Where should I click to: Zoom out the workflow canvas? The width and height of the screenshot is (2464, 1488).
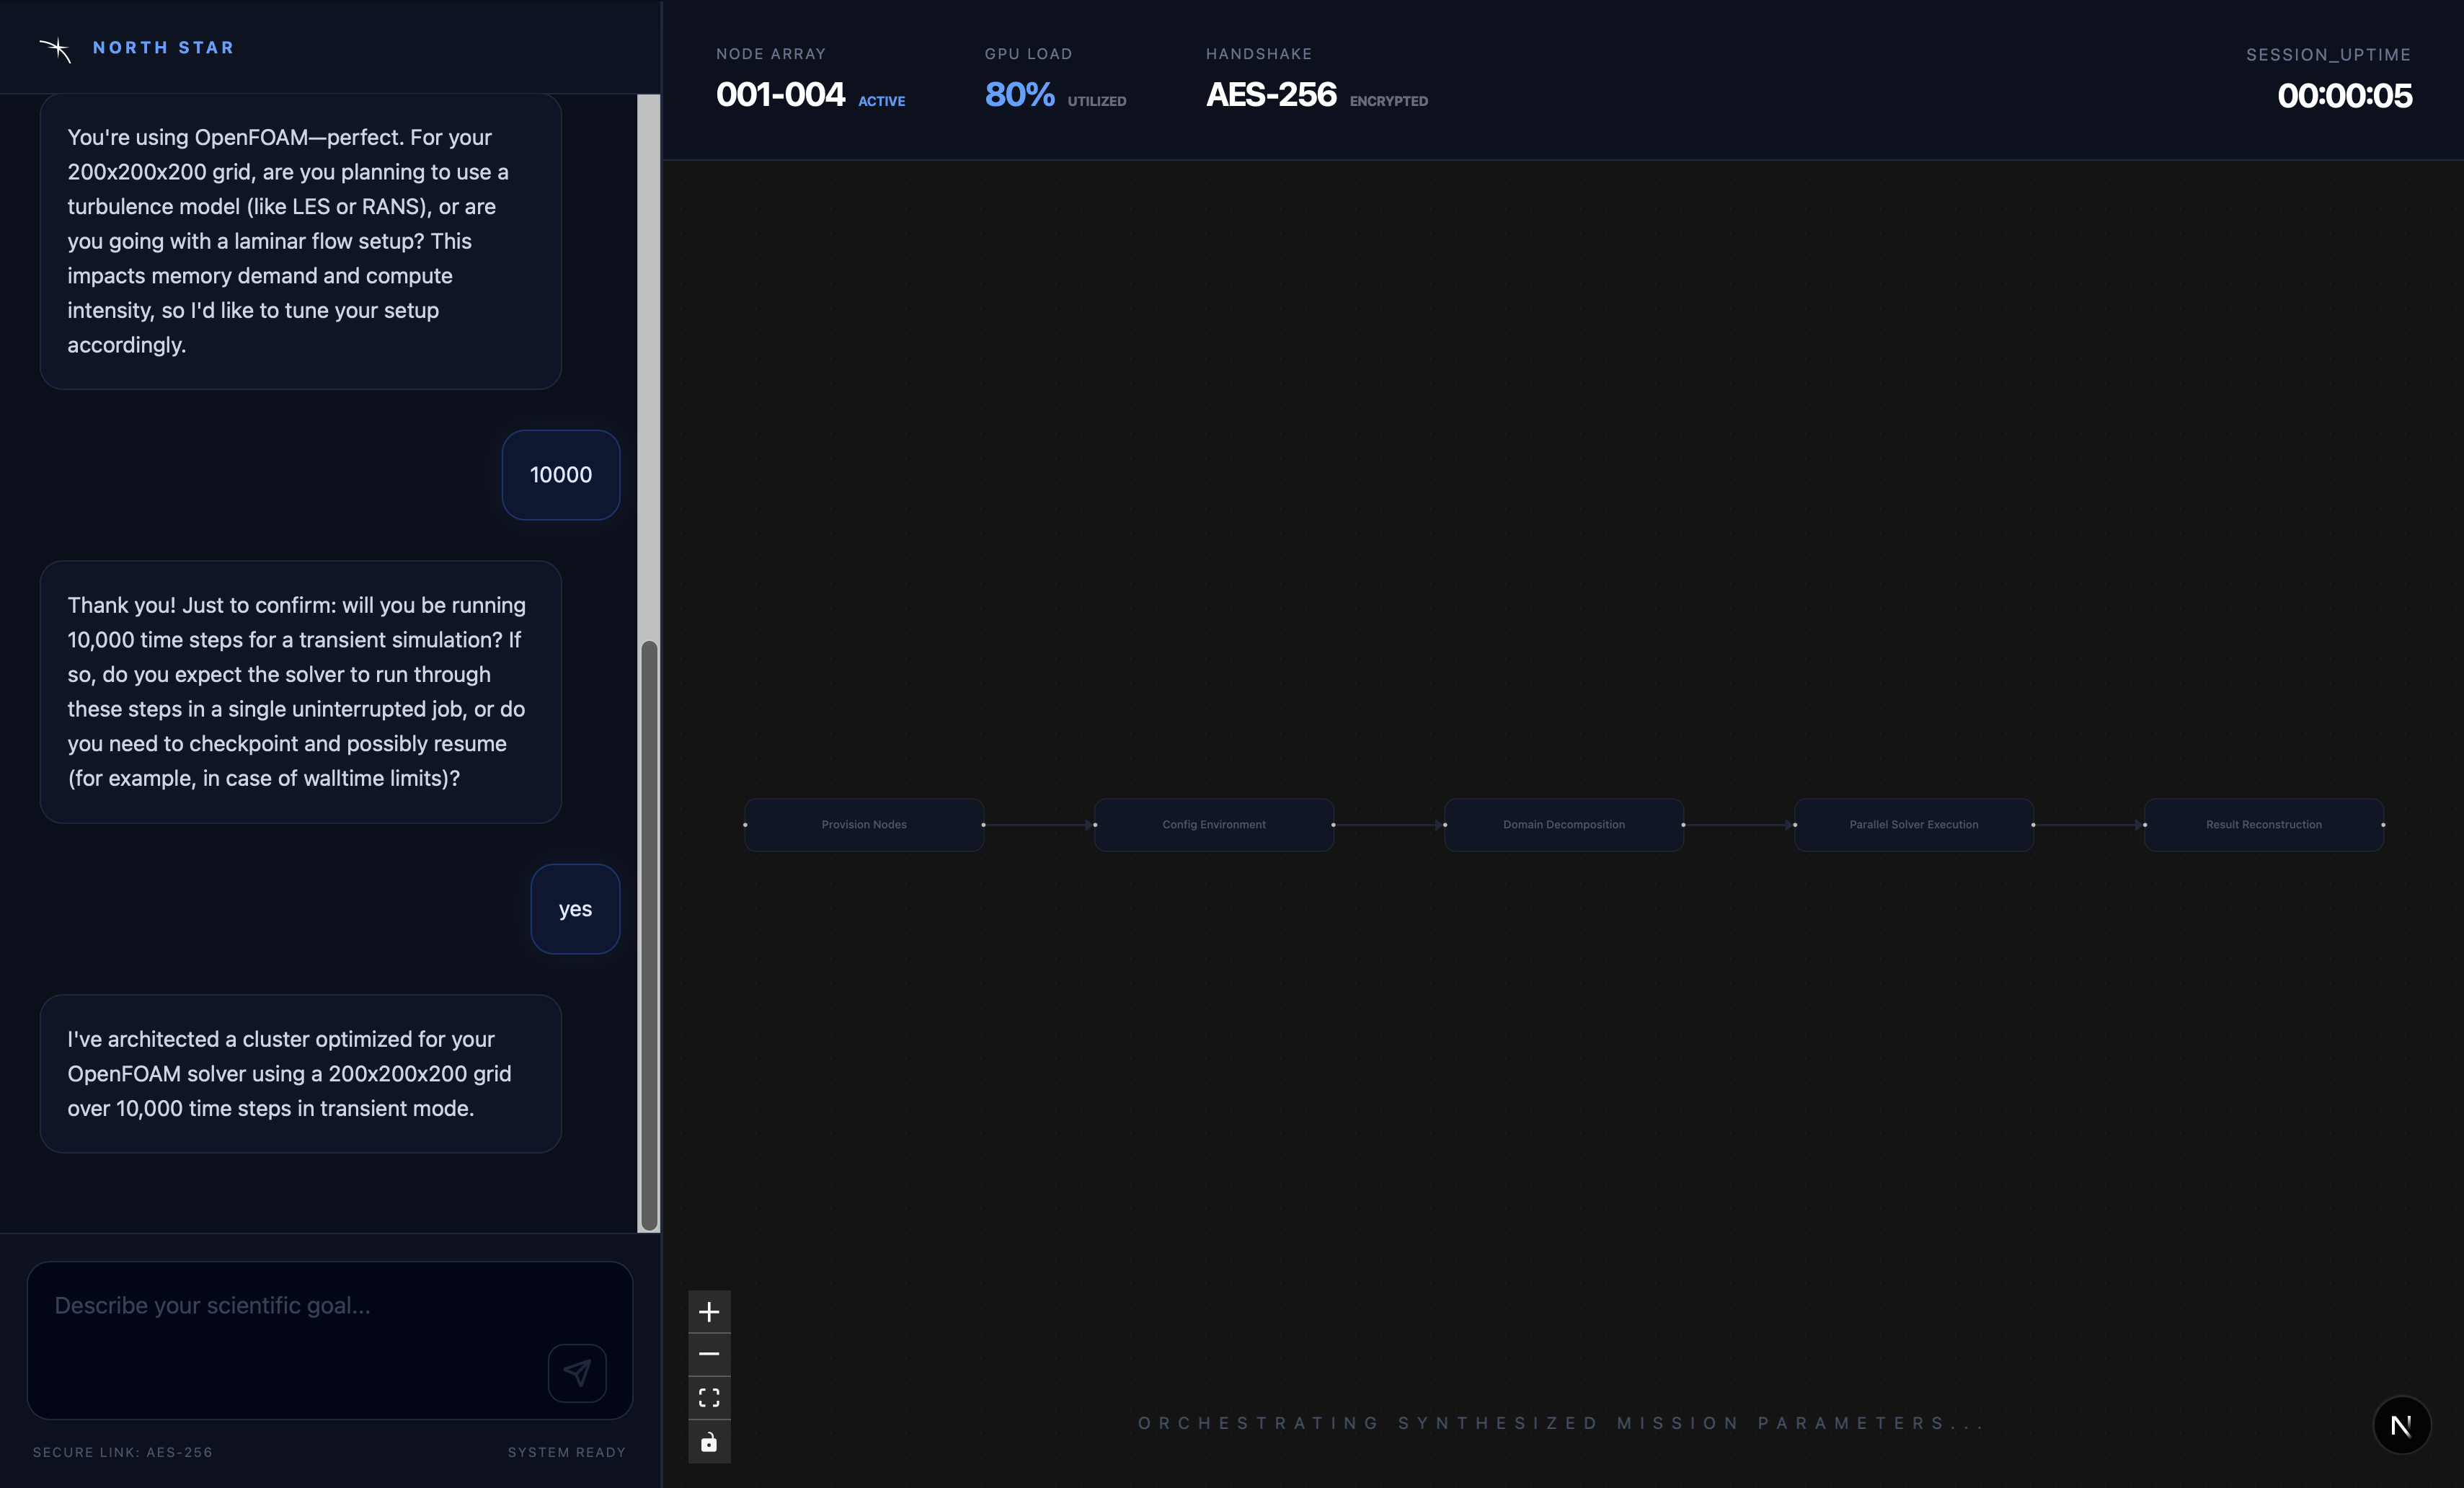pyautogui.click(x=709, y=1354)
